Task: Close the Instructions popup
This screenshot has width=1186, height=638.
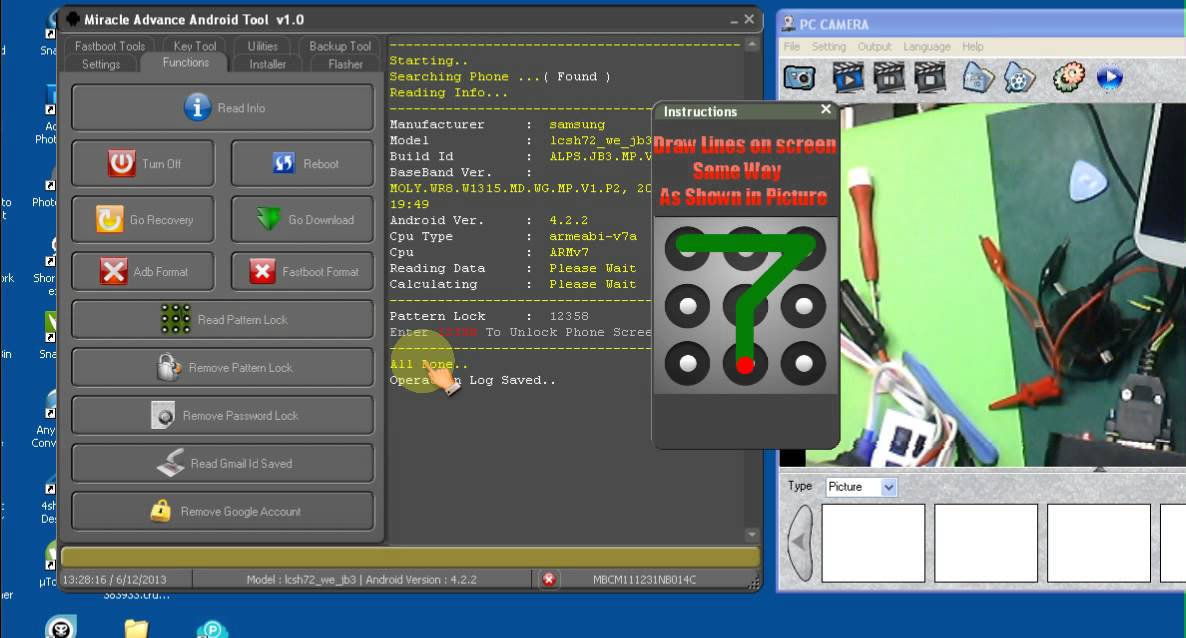Action: (x=826, y=110)
